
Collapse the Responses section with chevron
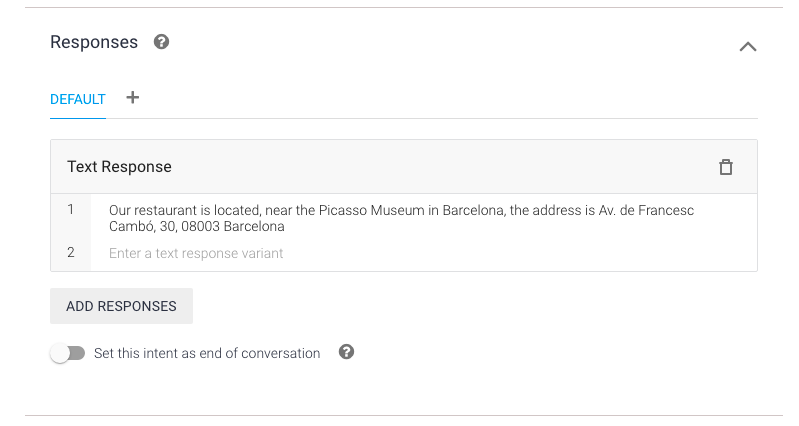748,47
